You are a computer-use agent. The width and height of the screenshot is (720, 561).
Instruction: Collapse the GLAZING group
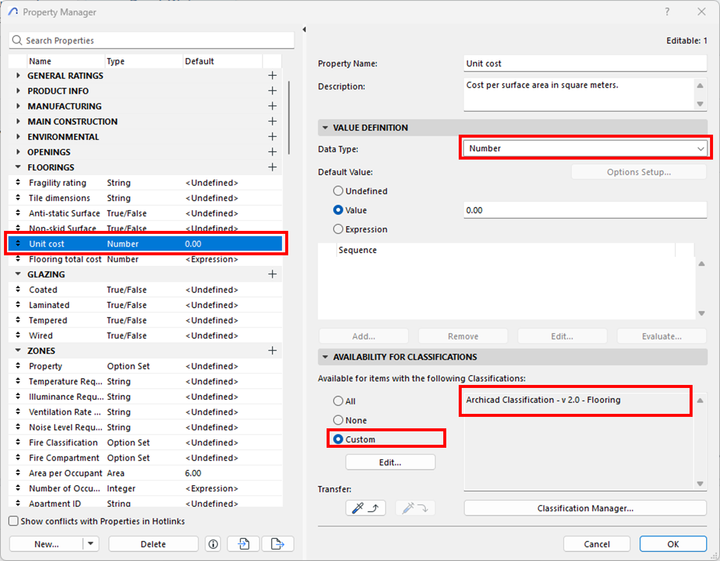click(x=18, y=274)
